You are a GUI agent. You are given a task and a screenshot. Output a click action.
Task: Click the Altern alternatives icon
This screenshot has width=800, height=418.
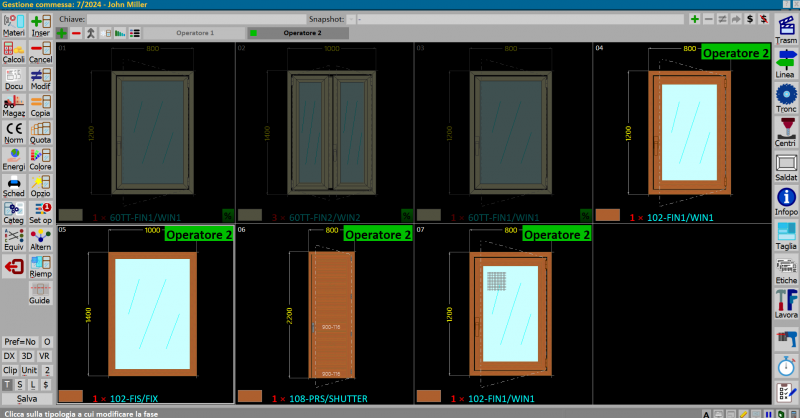[40, 240]
